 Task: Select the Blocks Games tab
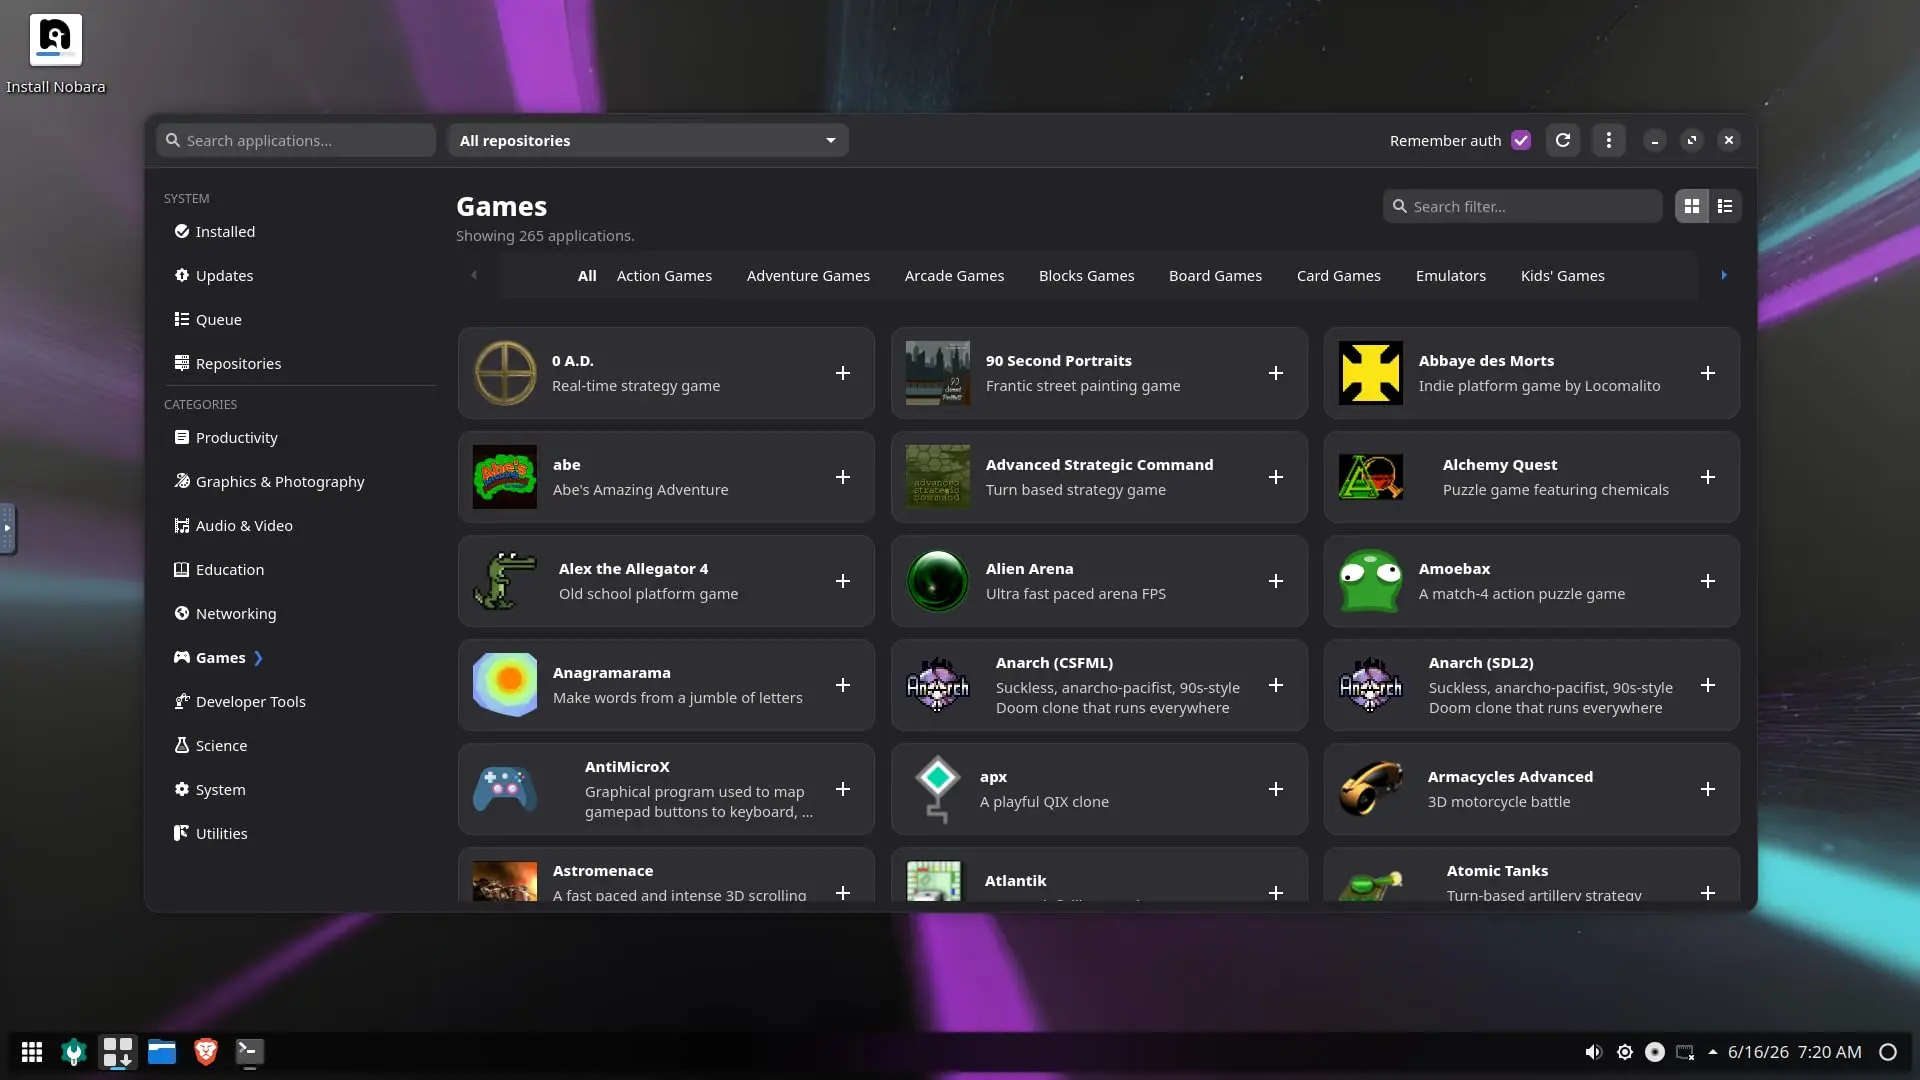pyautogui.click(x=1086, y=275)
